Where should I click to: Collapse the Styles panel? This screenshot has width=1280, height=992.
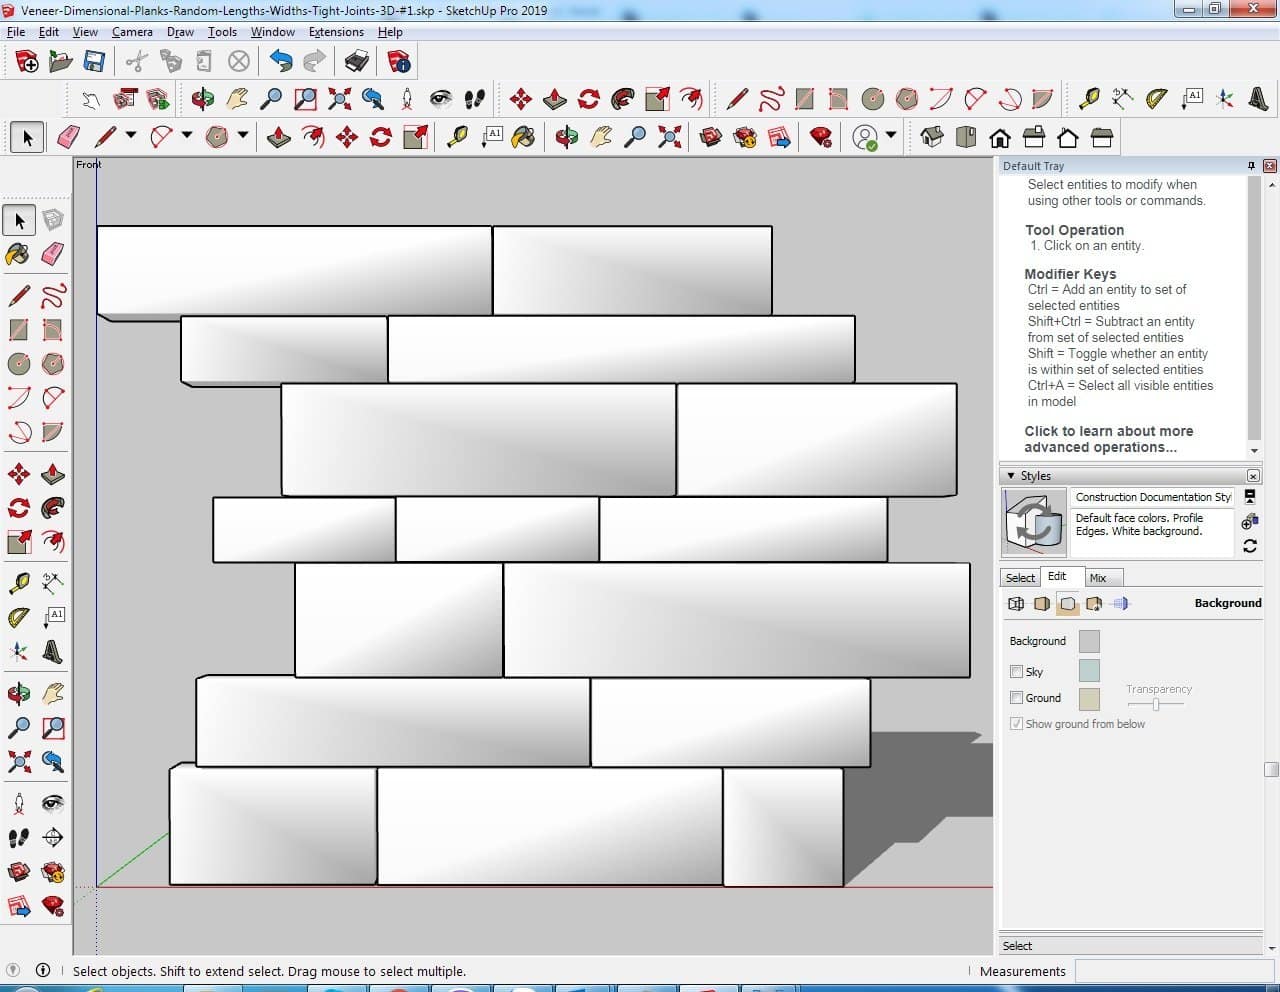pos(1011,476)
